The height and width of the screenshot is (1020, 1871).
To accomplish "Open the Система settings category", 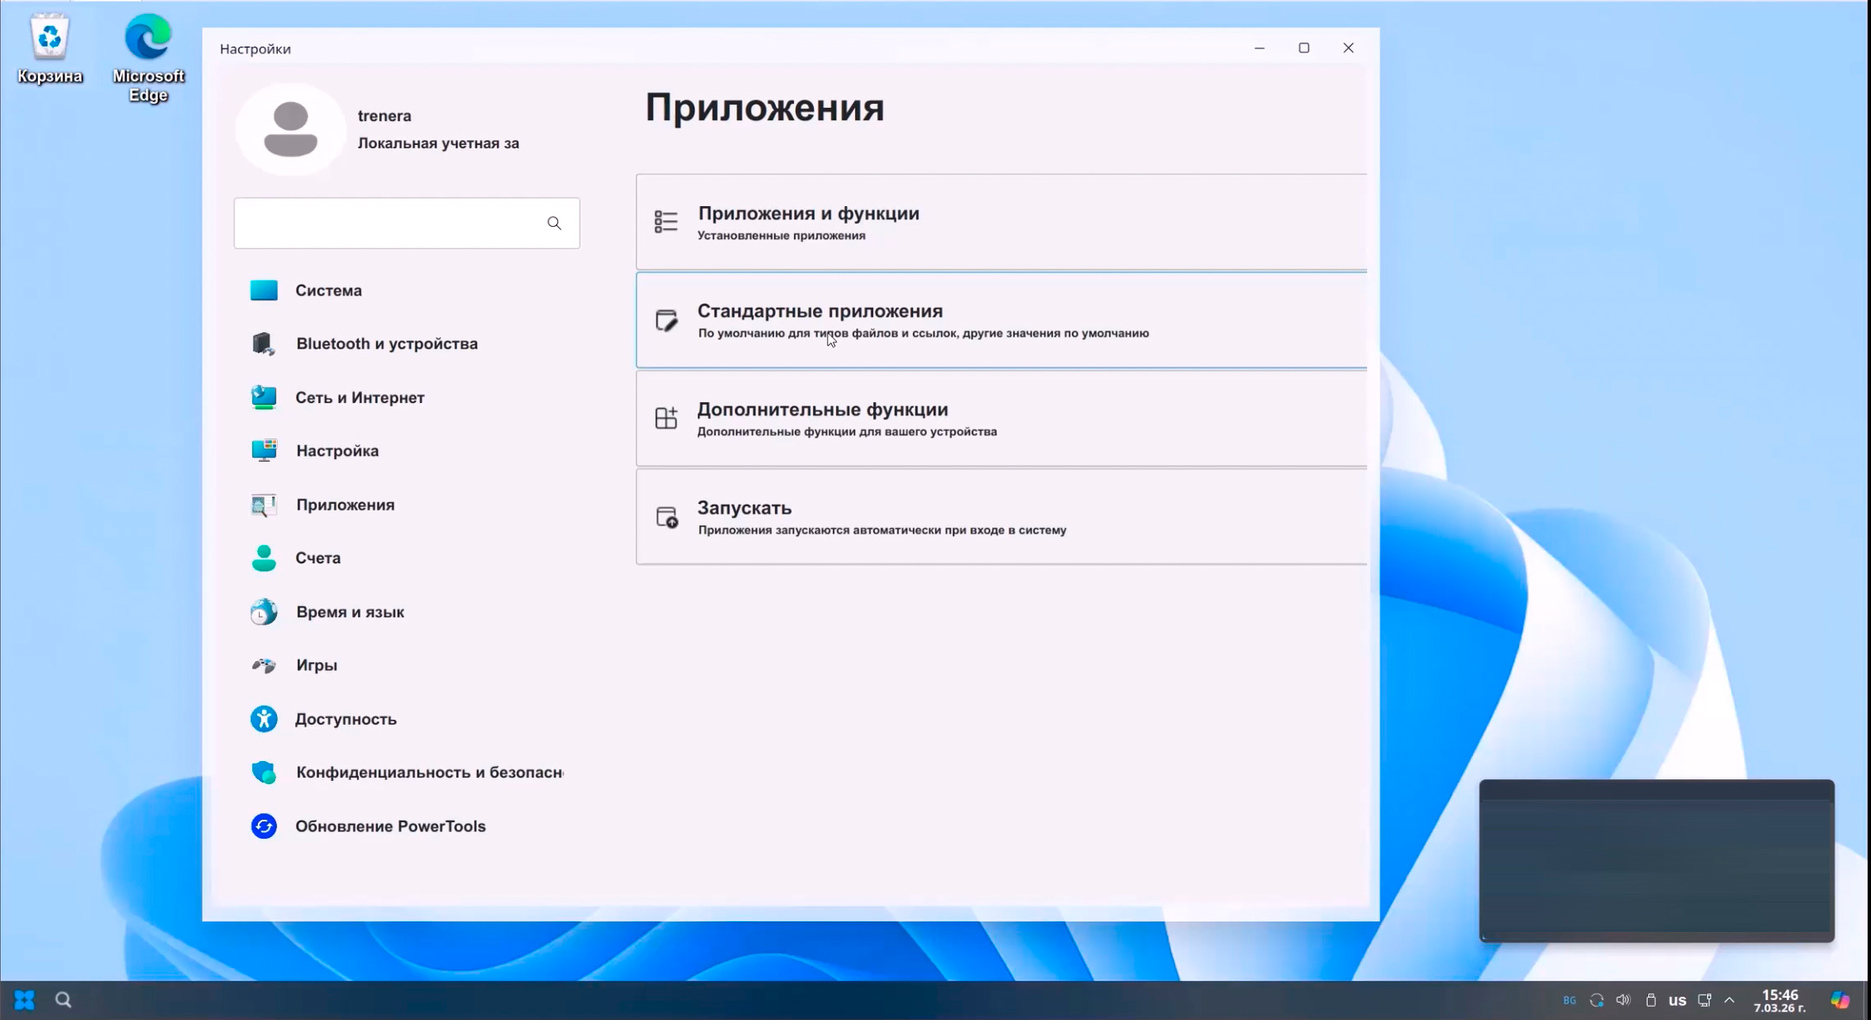I will 328,290.
